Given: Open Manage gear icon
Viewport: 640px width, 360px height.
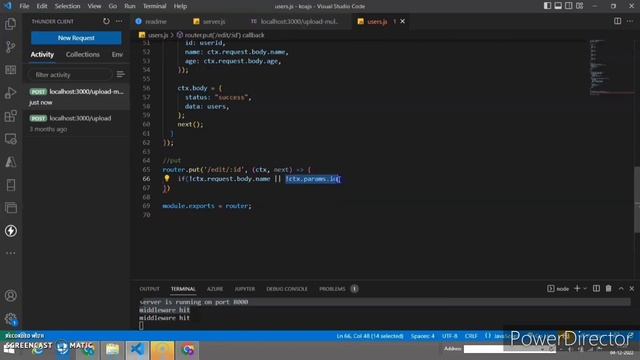Looking at the screenshot, I should coord(11,318).
